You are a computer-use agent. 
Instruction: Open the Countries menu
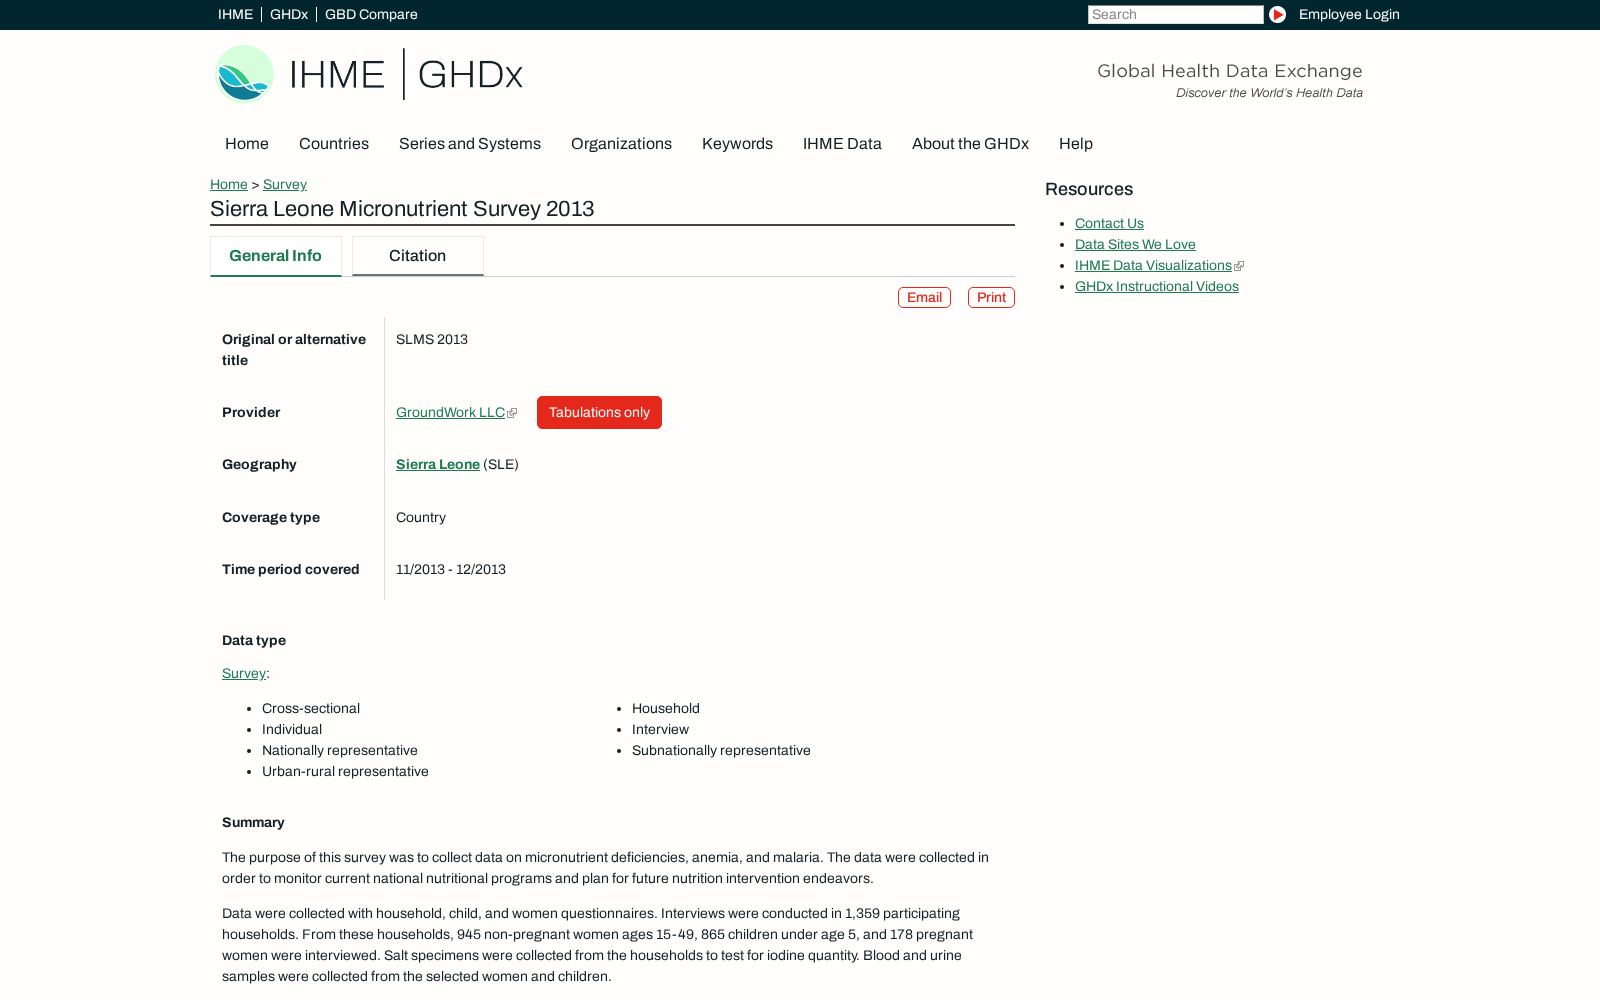point(334,143)
